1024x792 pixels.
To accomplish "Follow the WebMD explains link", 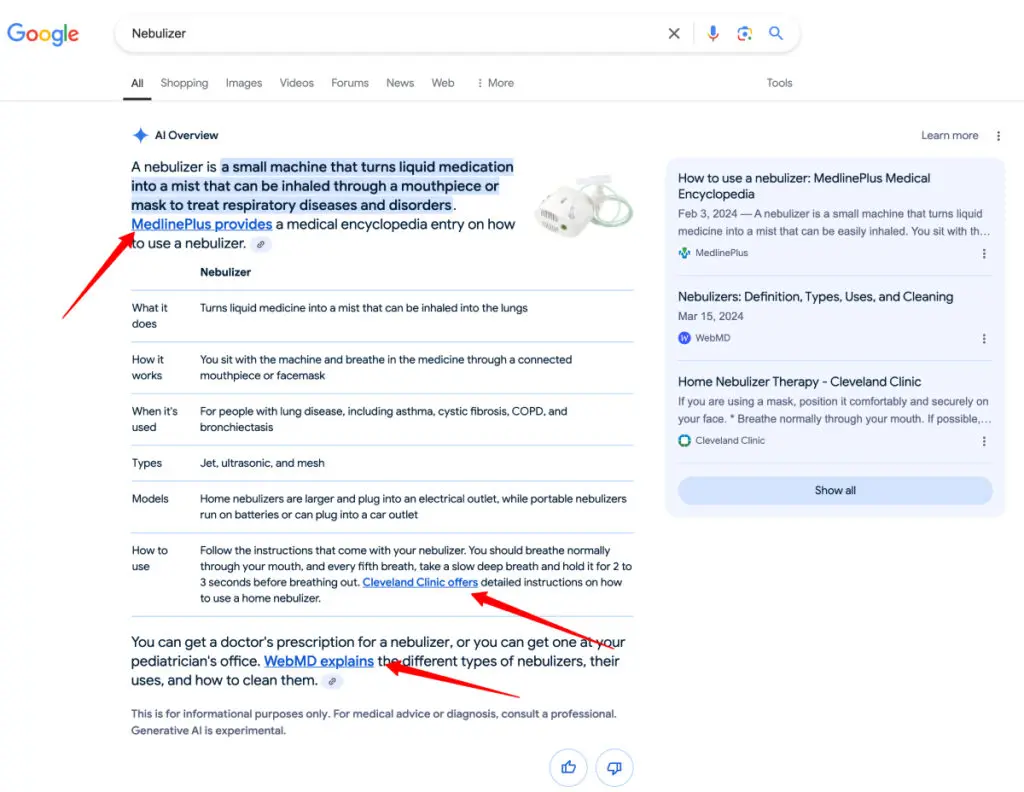I will tap(319, 661).
